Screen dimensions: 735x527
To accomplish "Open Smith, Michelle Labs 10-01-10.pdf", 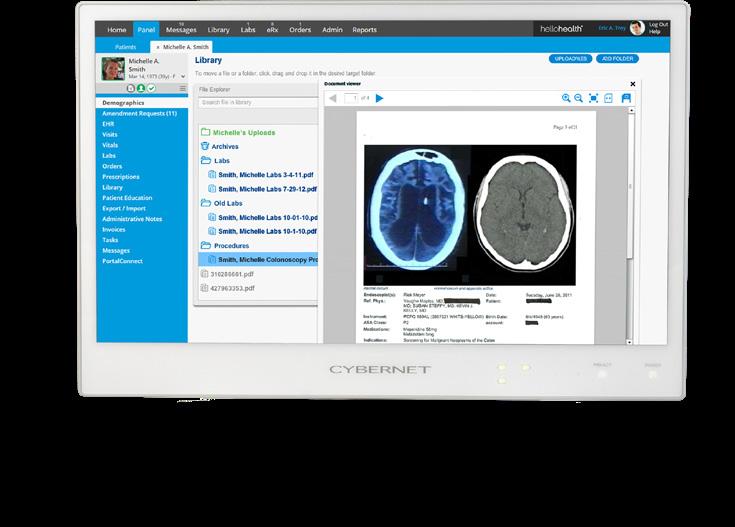I will coord(268,218).
